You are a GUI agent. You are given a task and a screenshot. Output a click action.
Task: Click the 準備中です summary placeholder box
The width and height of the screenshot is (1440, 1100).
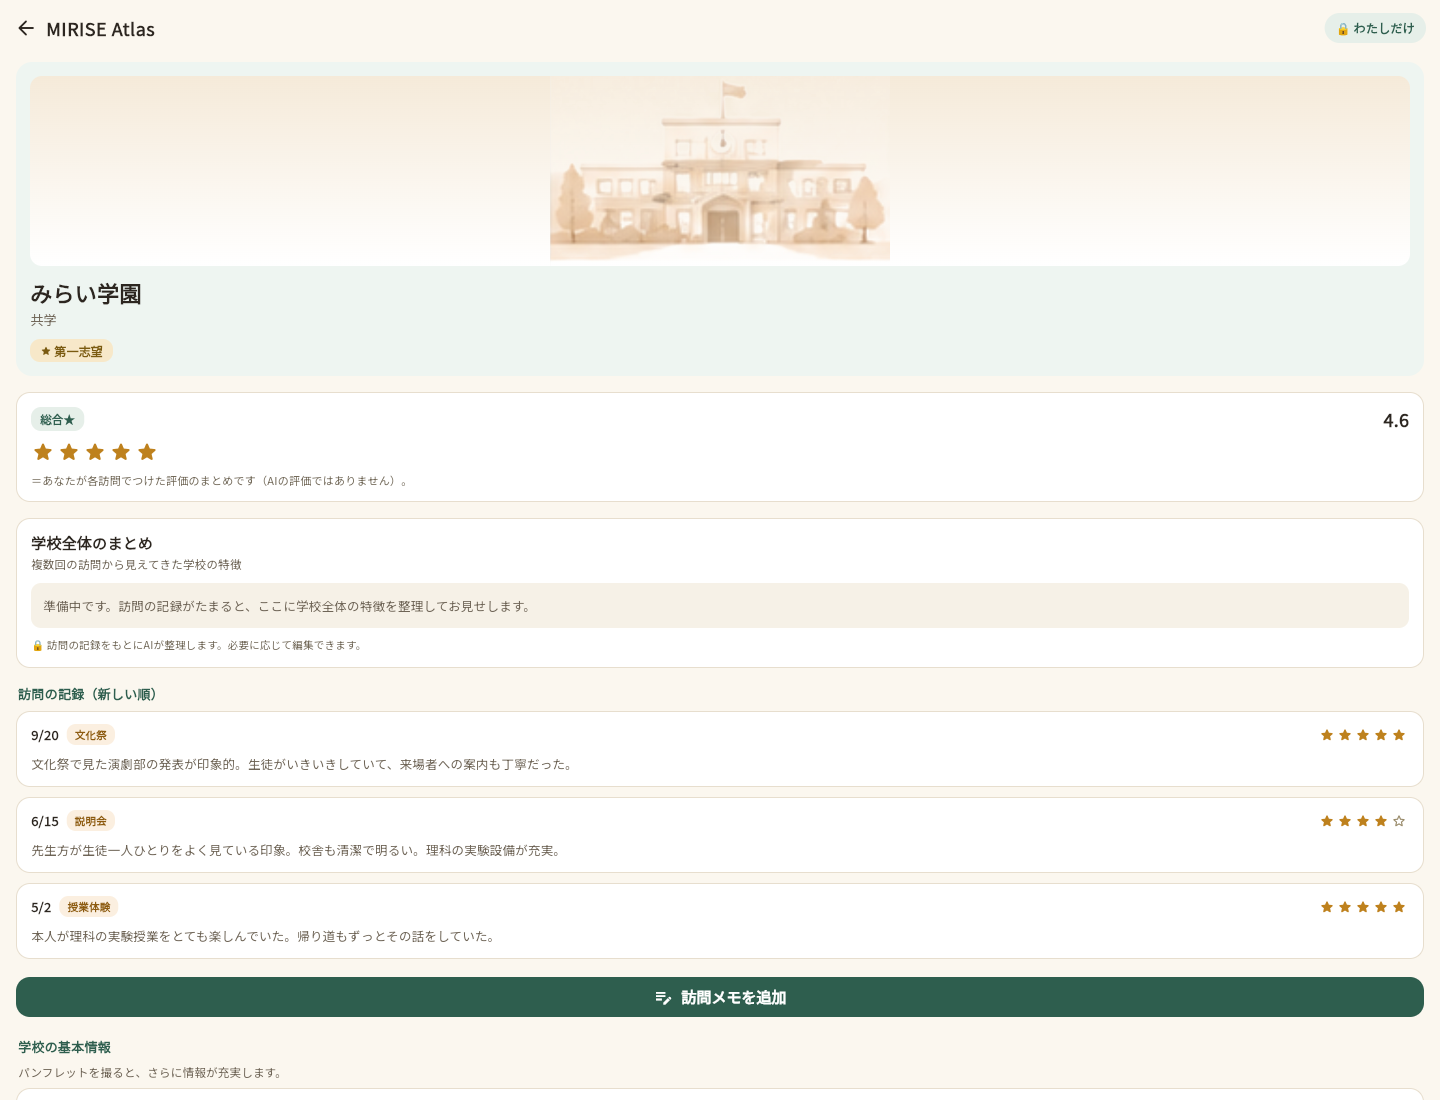coord(720,606)
